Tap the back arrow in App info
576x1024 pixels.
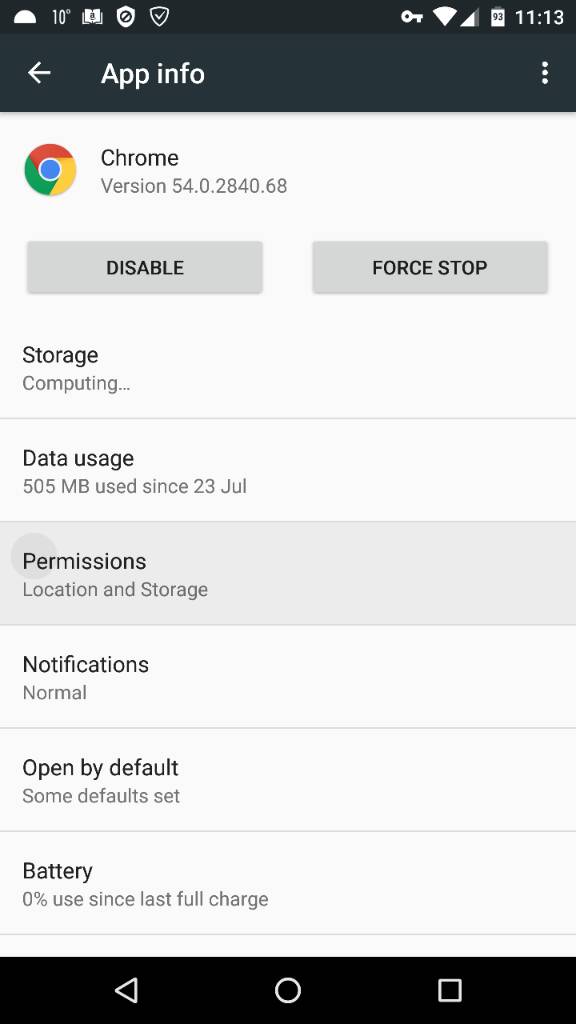(39, 72)
